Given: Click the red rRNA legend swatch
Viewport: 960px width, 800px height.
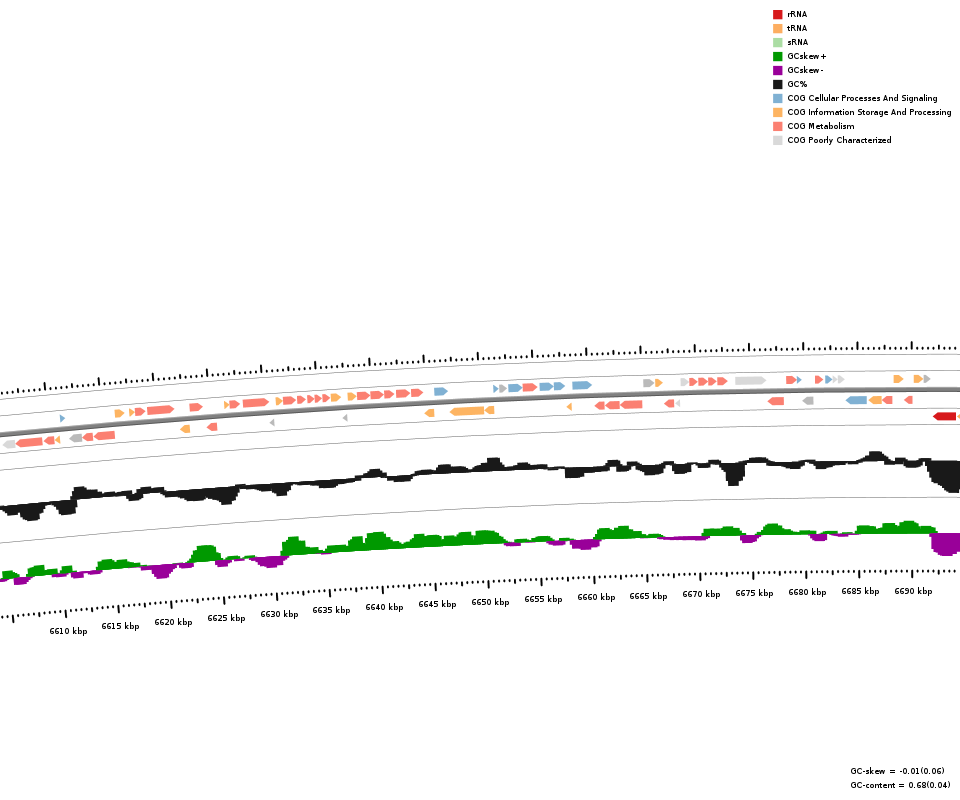Looking at the screenshot, I should (x=777, y=14).
